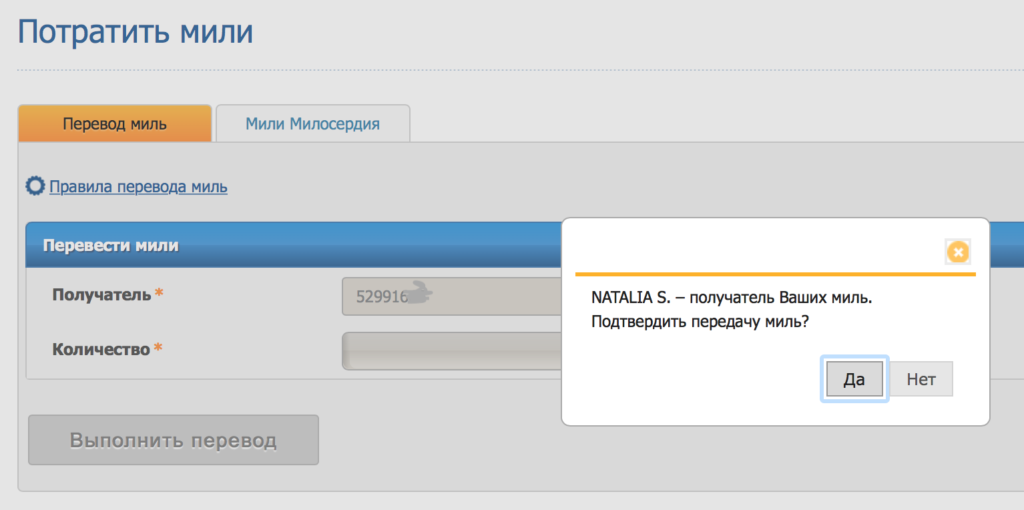Click the gear icon beside transfer rules
The height and width of the screenshot is (510, 1024).
(x=35, y=187)
